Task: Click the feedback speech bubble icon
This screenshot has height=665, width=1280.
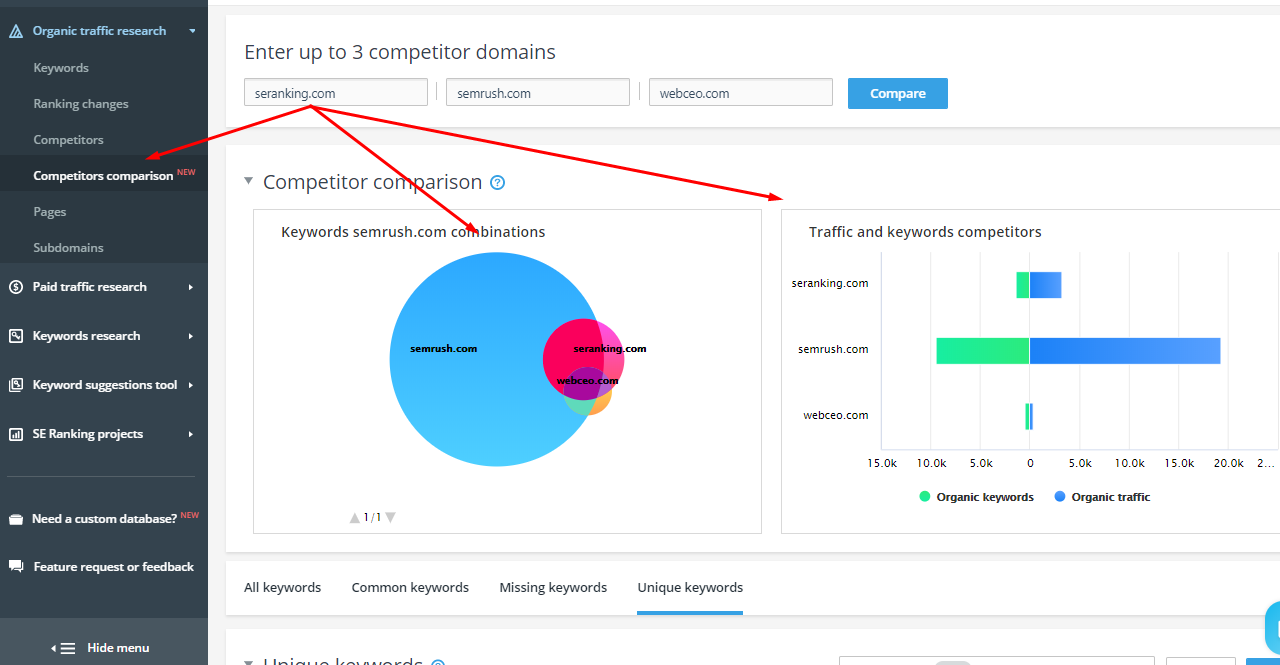Action: point(16,566)
